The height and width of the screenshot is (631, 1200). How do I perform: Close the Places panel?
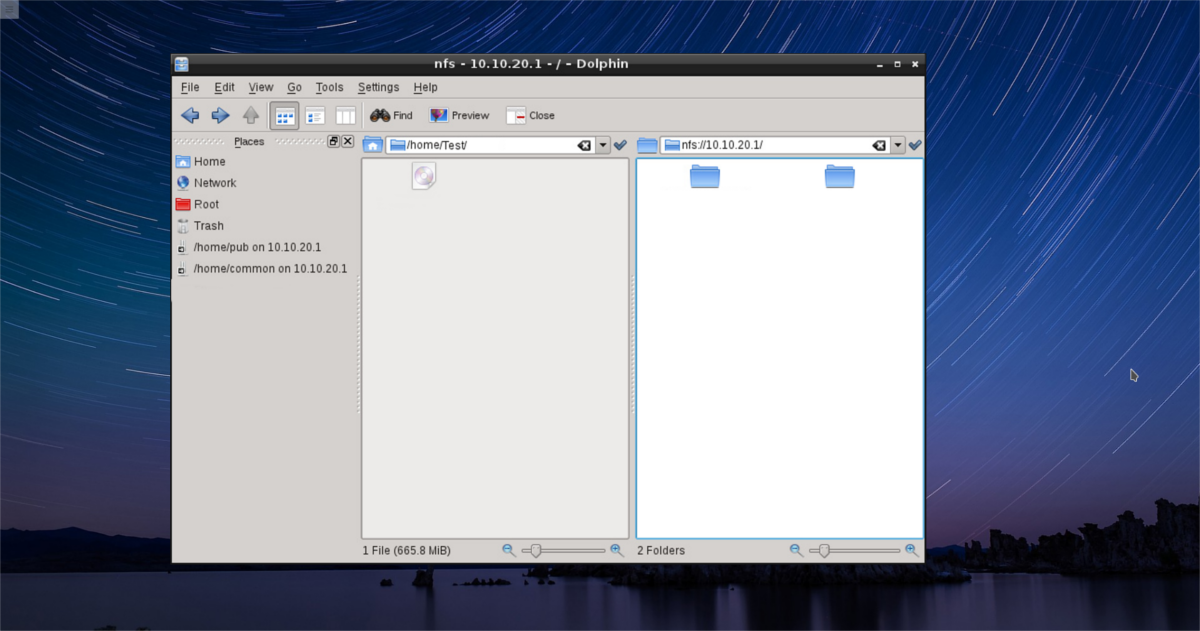[348, 141]
